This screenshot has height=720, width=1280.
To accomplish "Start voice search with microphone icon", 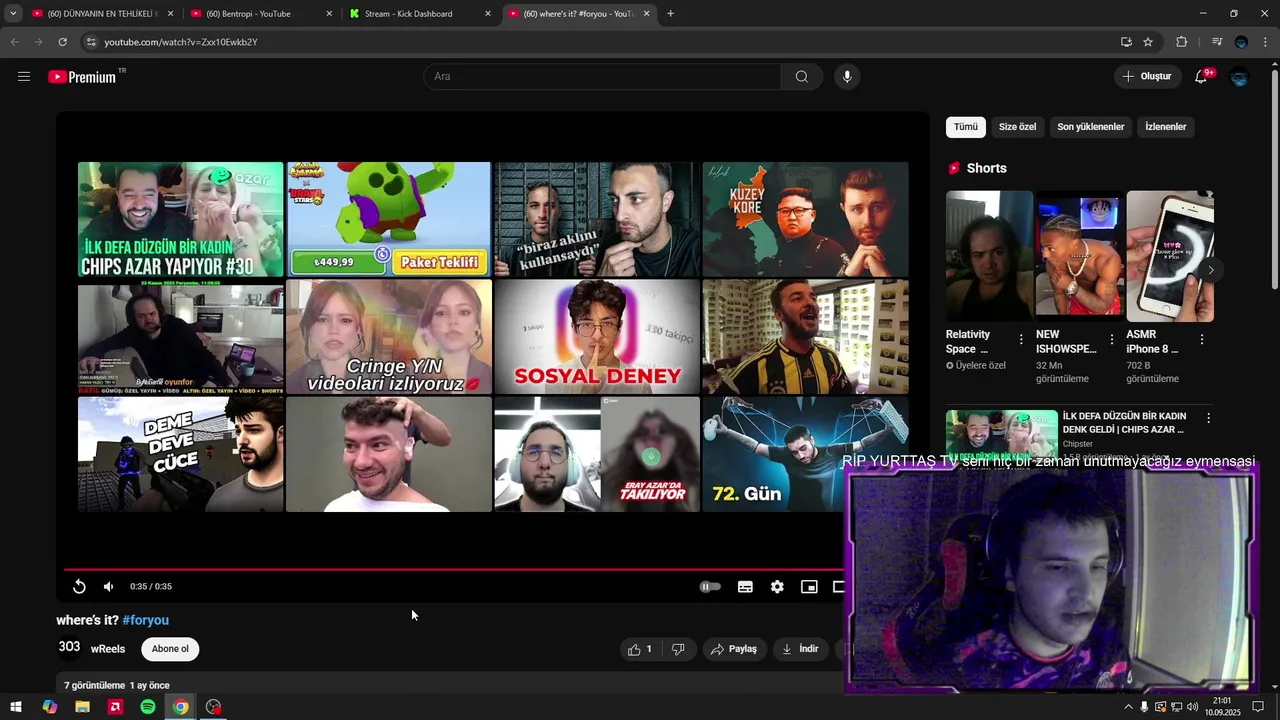I will (x=847, y=77).
